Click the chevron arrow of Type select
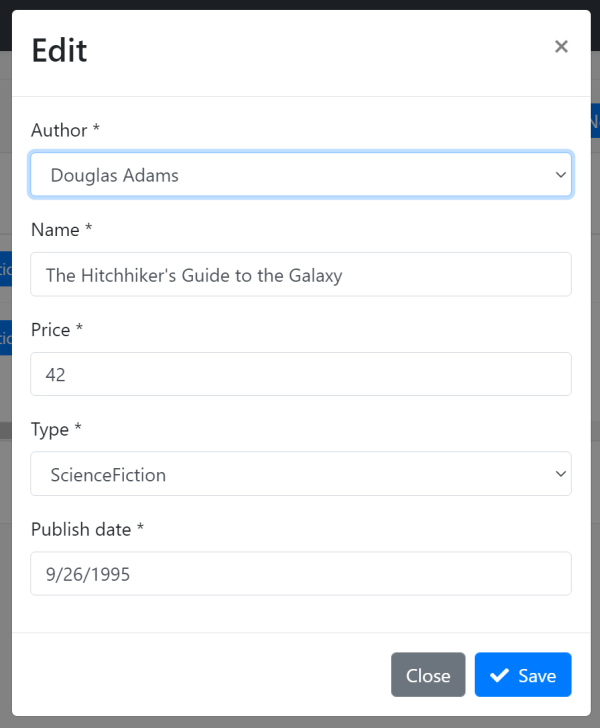Image resolution: width=600 pixels, height=728 pixels. [560, 474]
